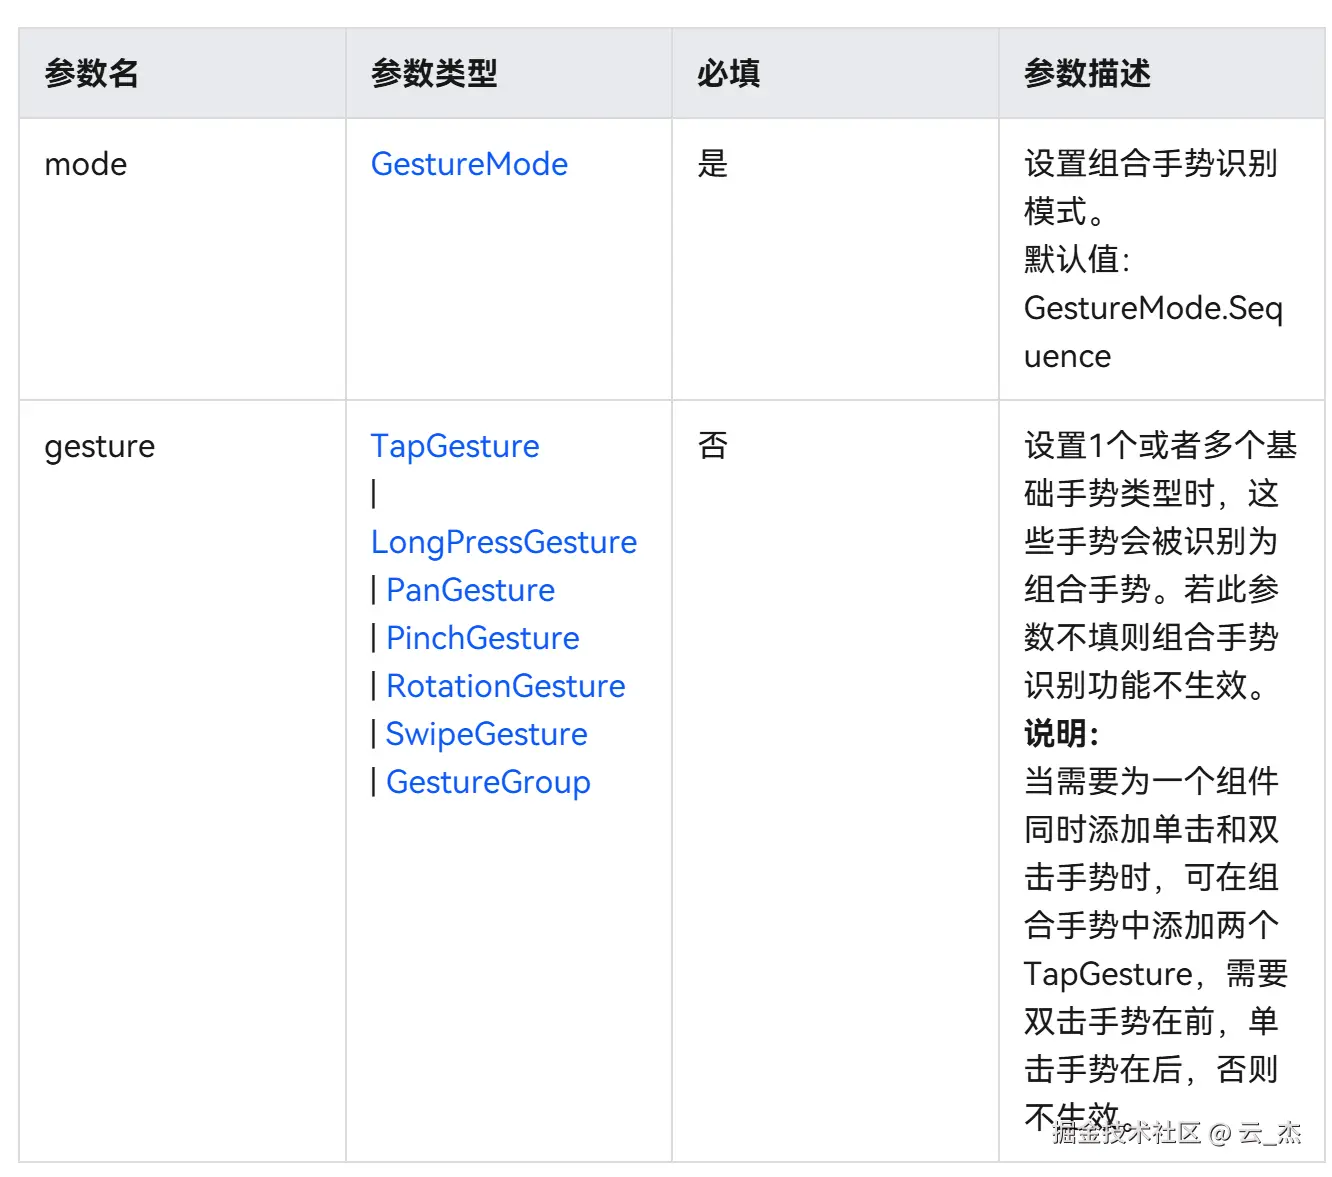Open the LongPressGesture link

click(504, 542)
